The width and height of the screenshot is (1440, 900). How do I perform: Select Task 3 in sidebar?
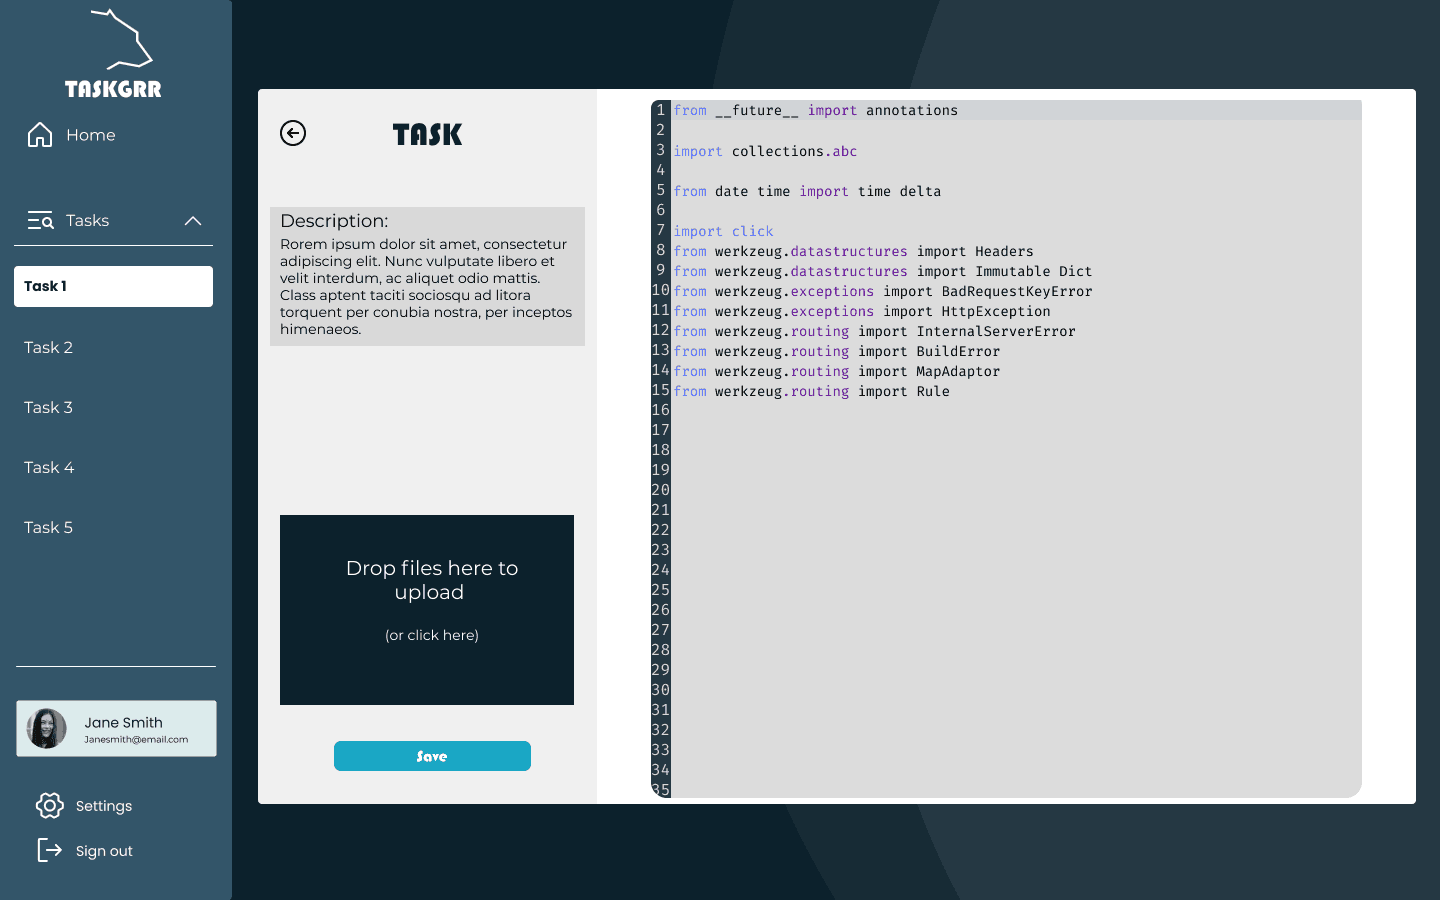click(x=49, y=407)
